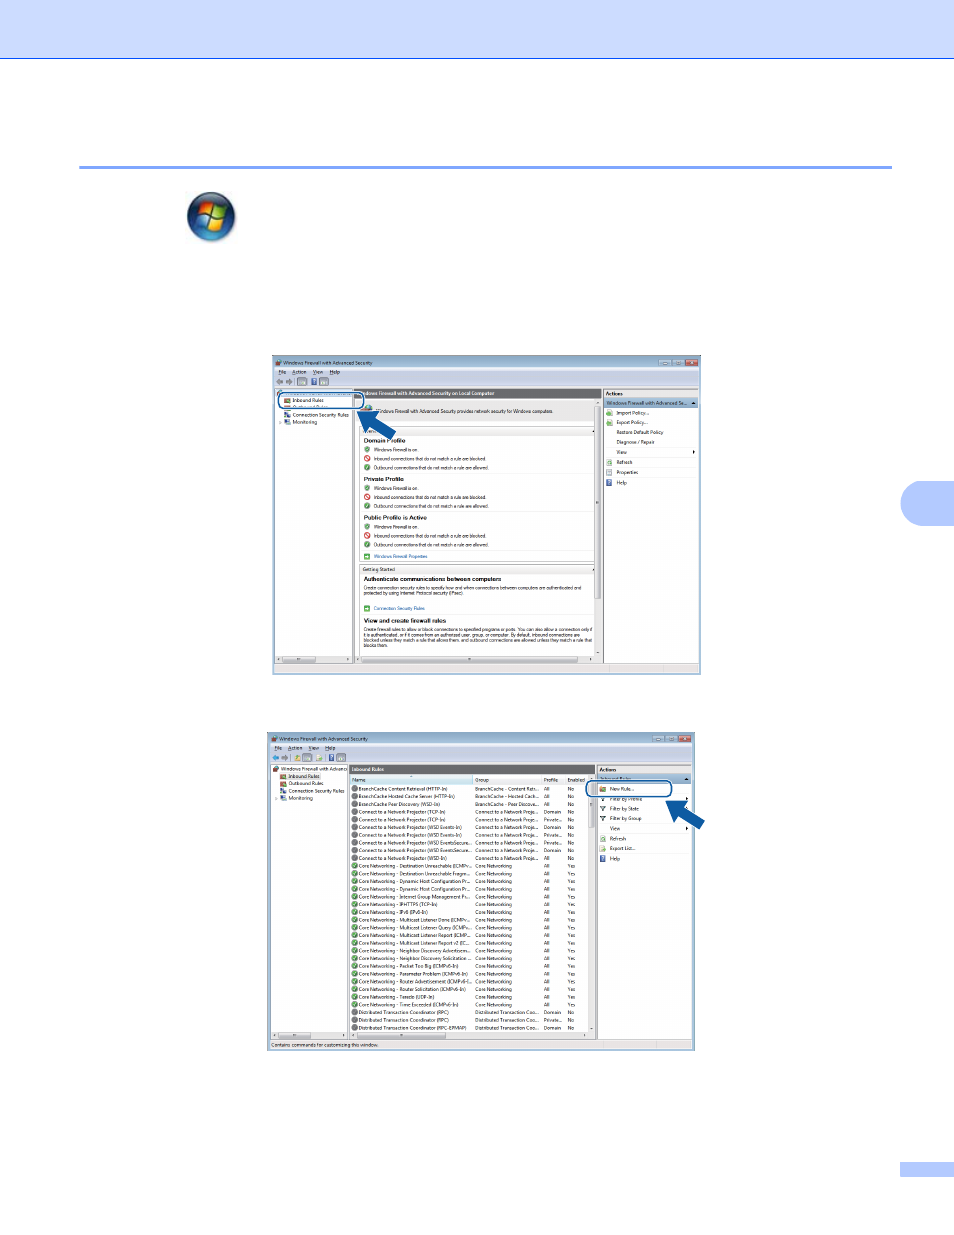Open the Connection Security Rules link under Getting Started
Viewport: 954px width, 1235px height.
(399, 608)
